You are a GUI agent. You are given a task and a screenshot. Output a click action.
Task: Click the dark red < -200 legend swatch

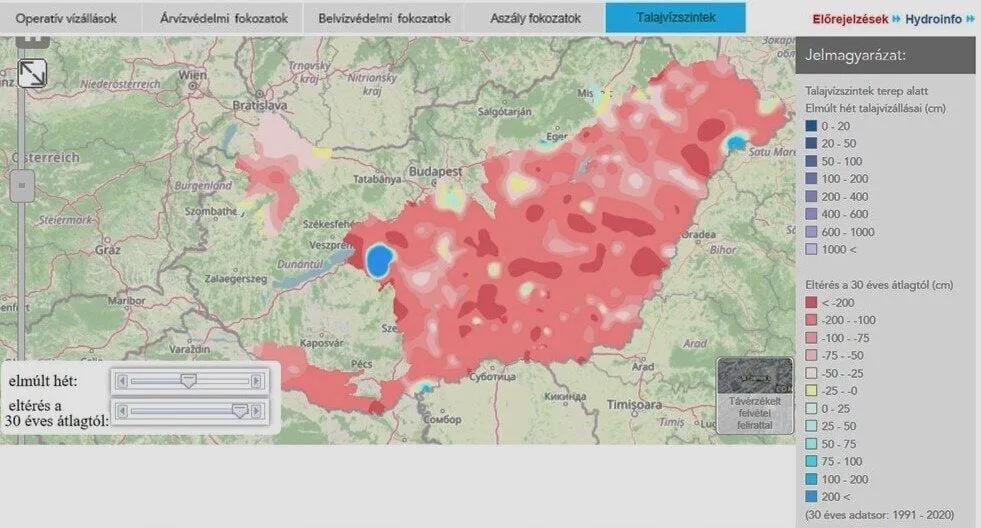pos(811,303)
